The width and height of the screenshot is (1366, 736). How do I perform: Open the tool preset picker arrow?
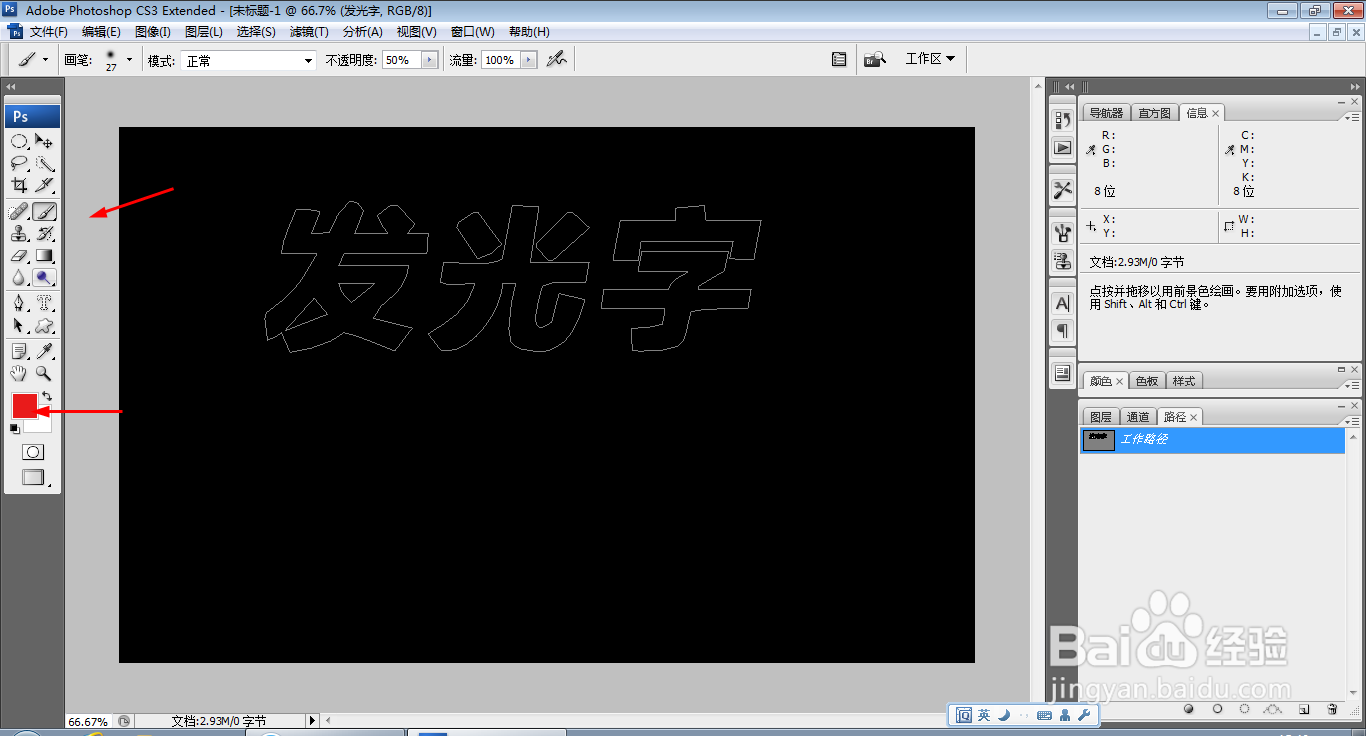click(x=45, y=60)
